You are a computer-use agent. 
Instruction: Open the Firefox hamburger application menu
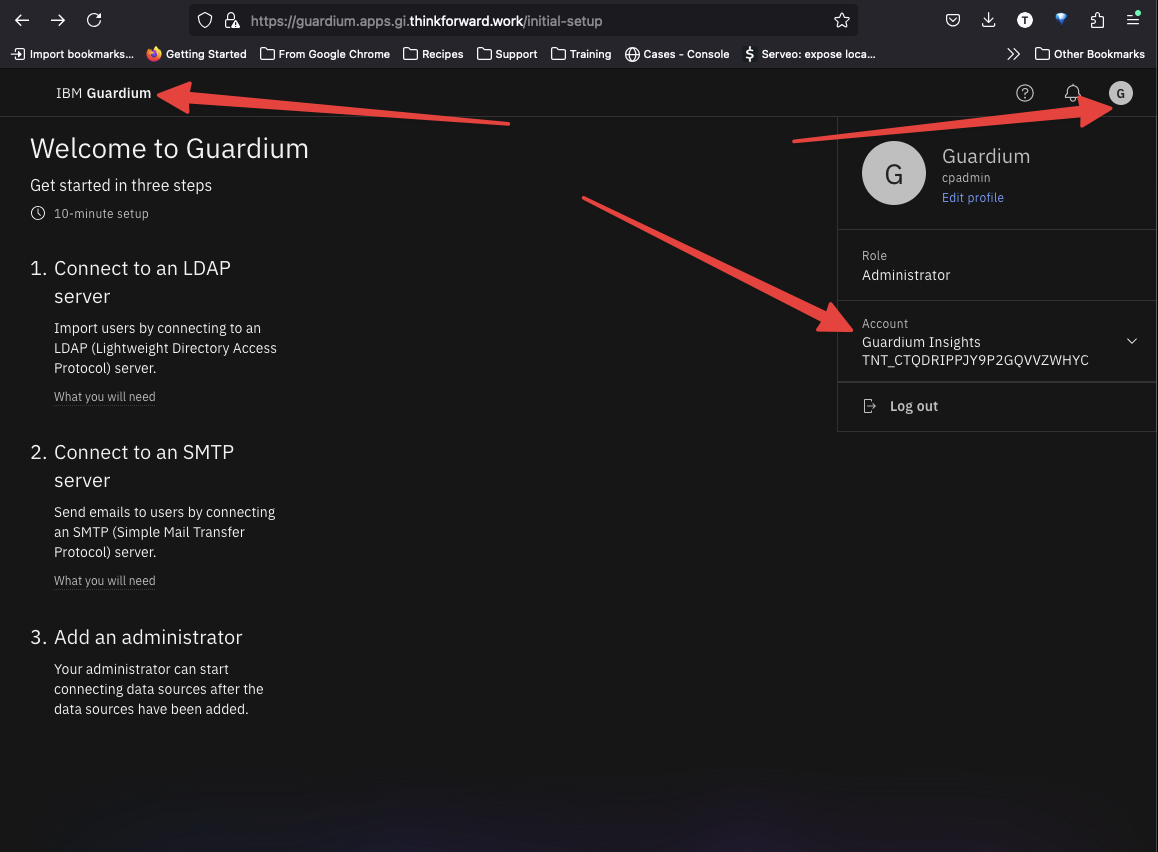pyautogui.click(x=1133, y=20)
